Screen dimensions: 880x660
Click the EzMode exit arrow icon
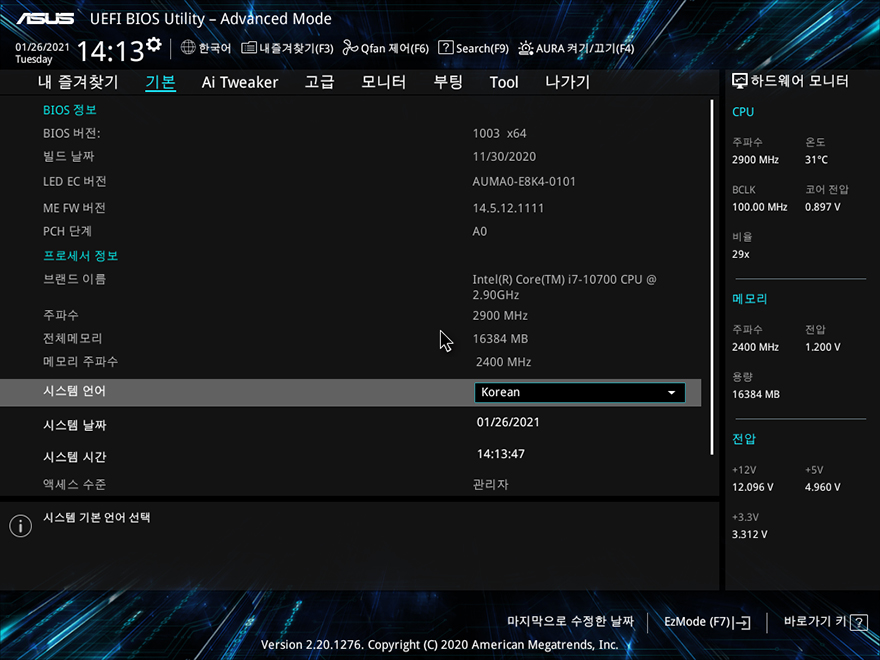click(741, 622)
